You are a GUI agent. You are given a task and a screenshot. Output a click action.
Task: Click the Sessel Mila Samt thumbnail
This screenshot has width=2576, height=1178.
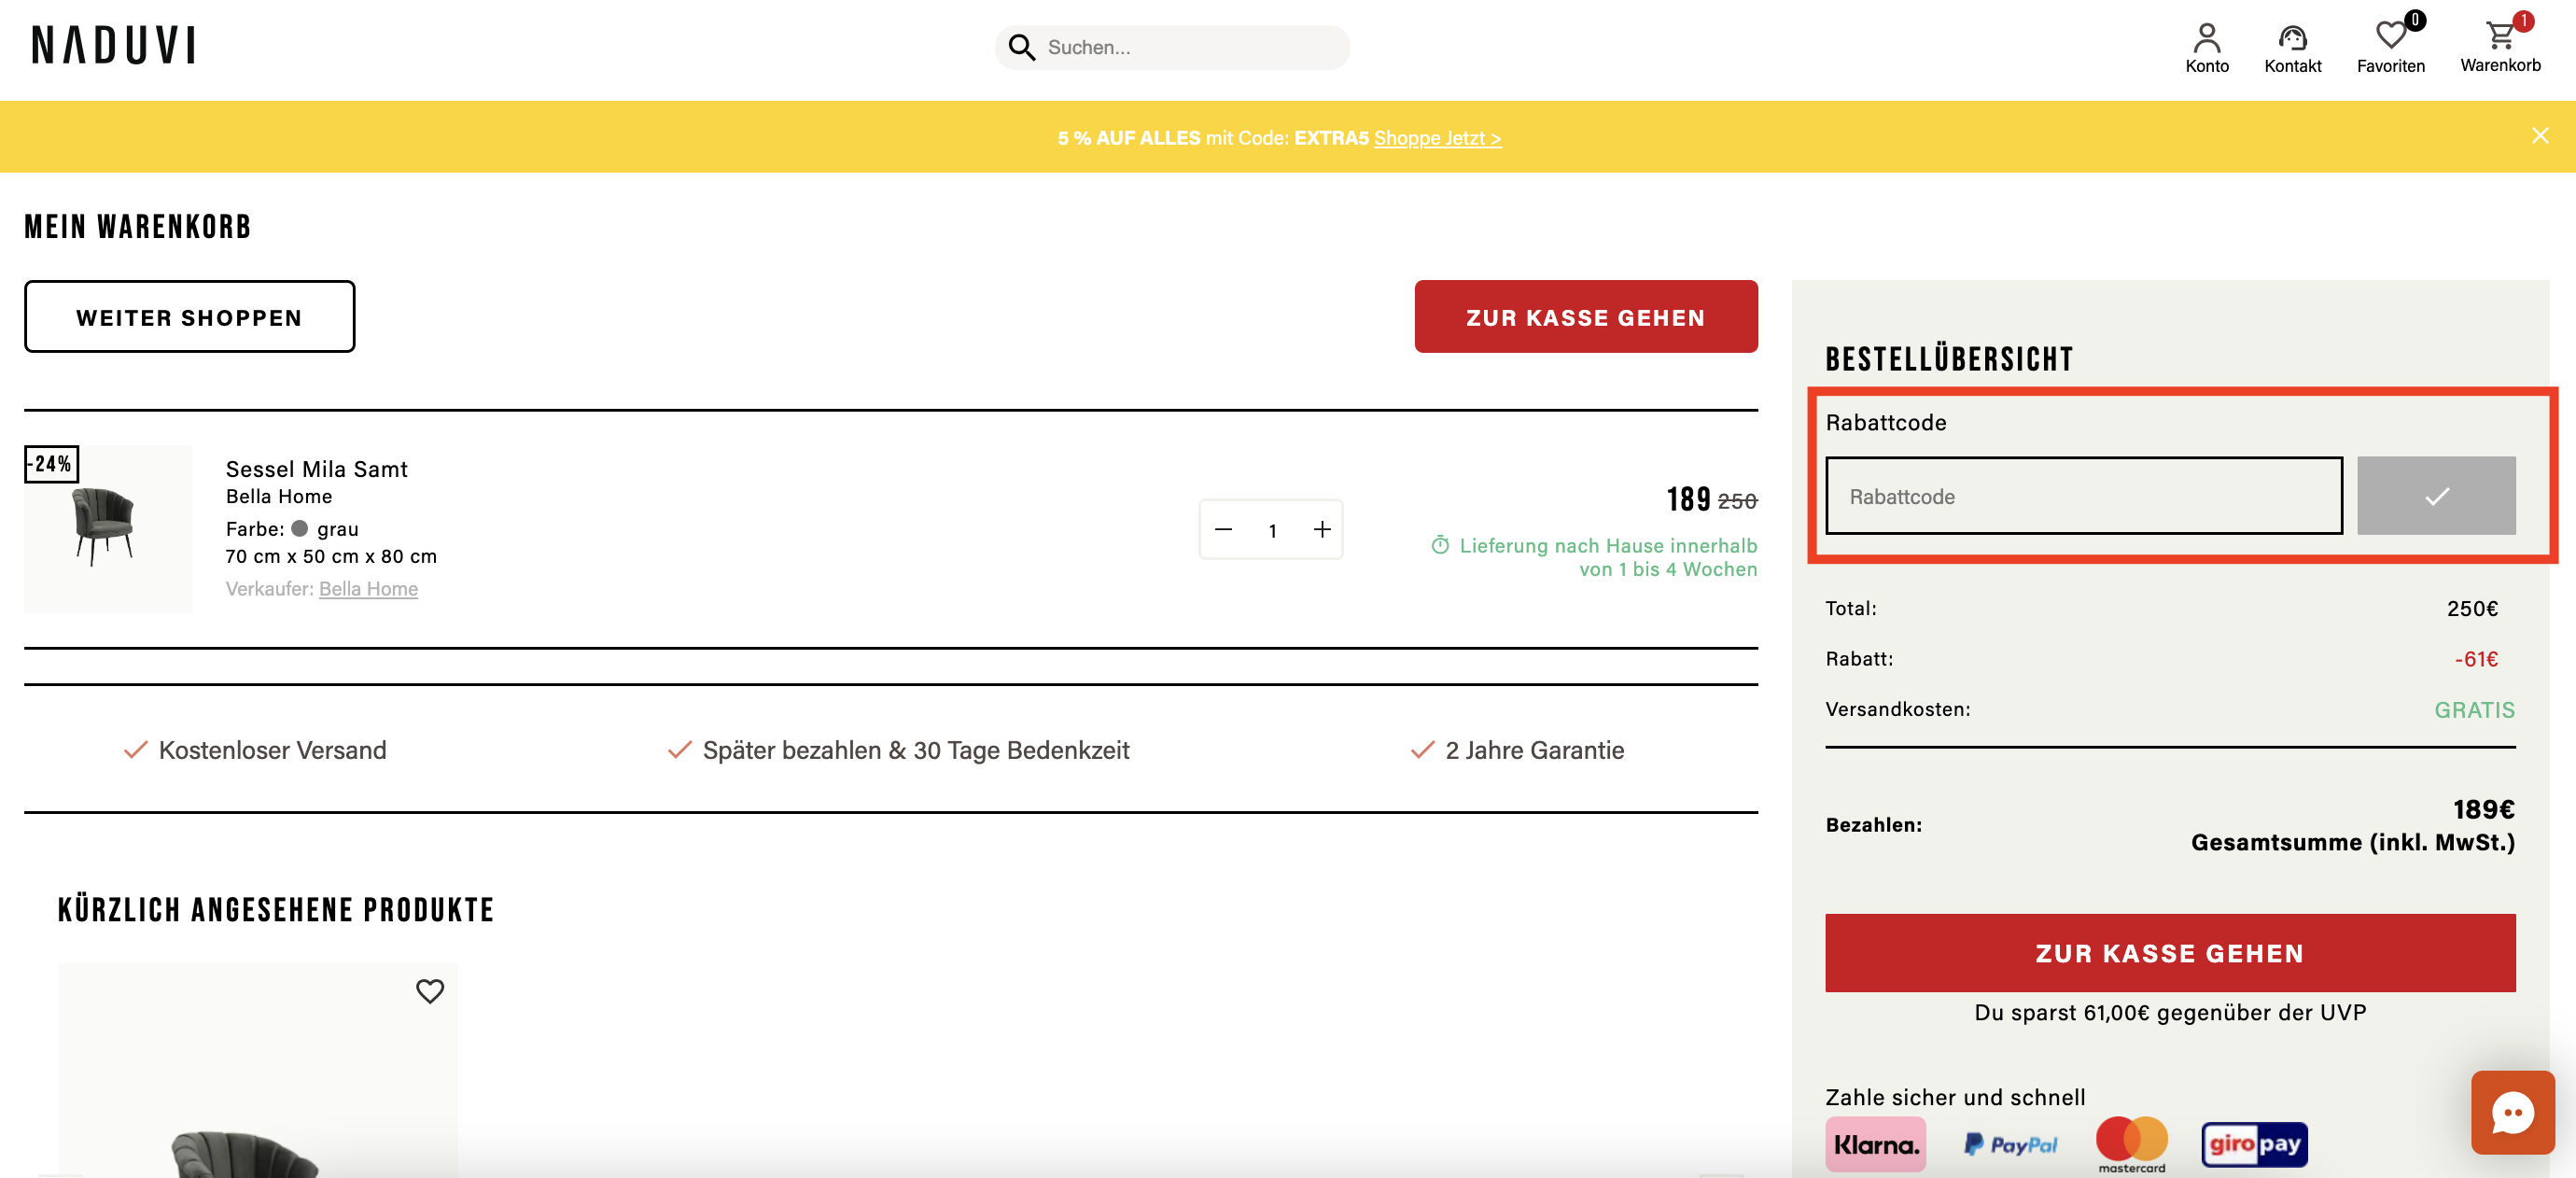[108, 529]
